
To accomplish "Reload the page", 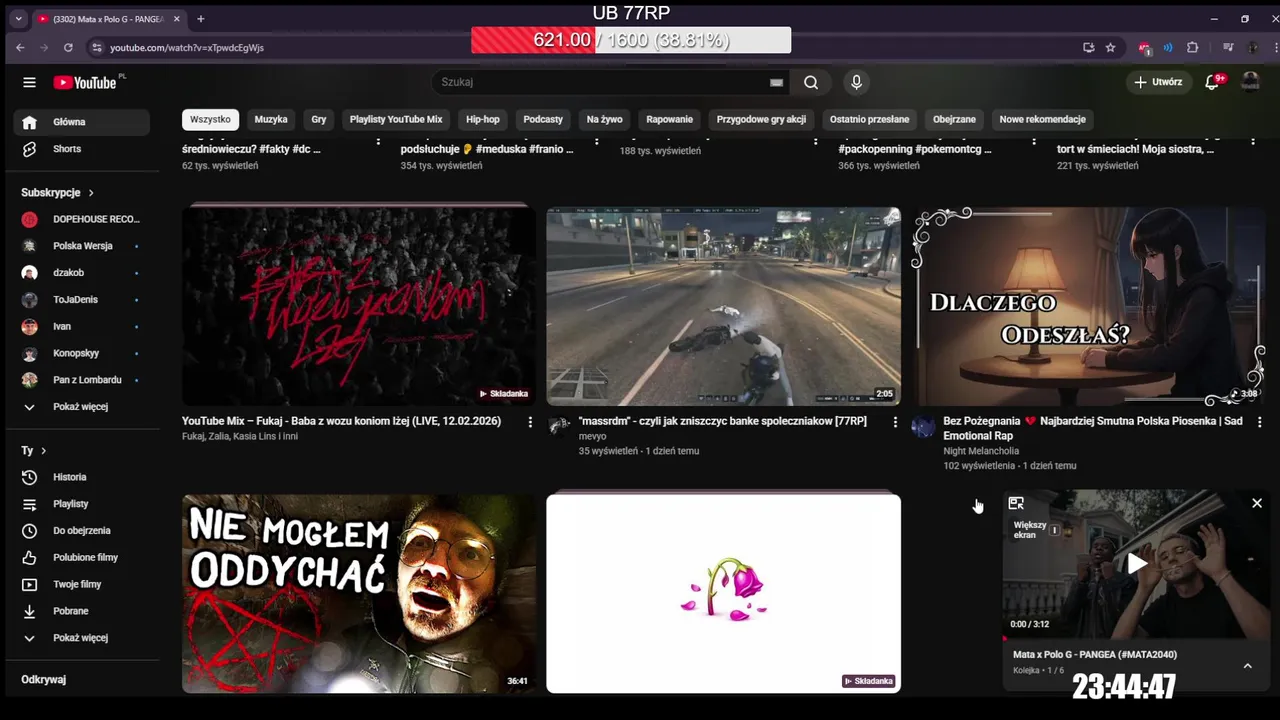I will [68, 47].
